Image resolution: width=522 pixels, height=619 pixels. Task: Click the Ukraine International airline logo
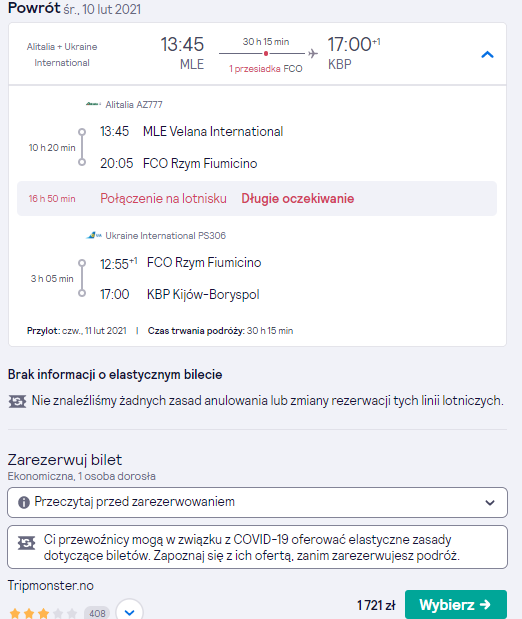click(94, 235)
